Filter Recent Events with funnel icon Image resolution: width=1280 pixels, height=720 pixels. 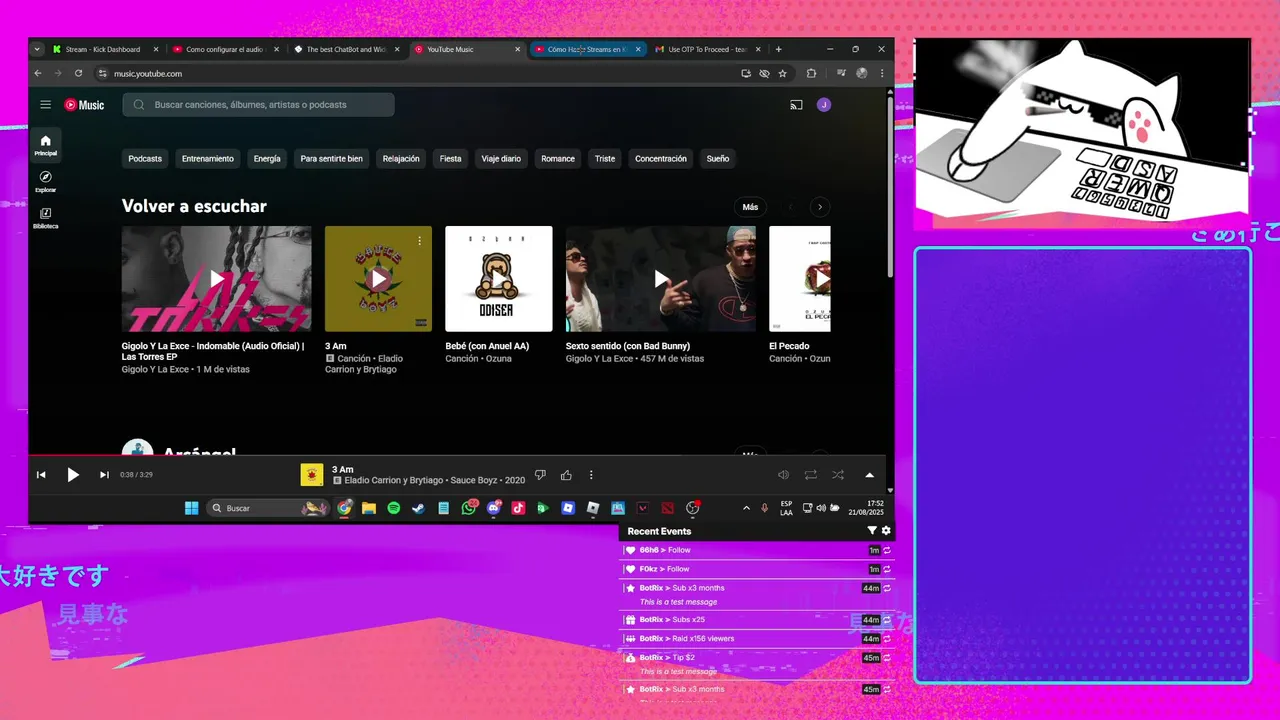[x=872, y=531]
